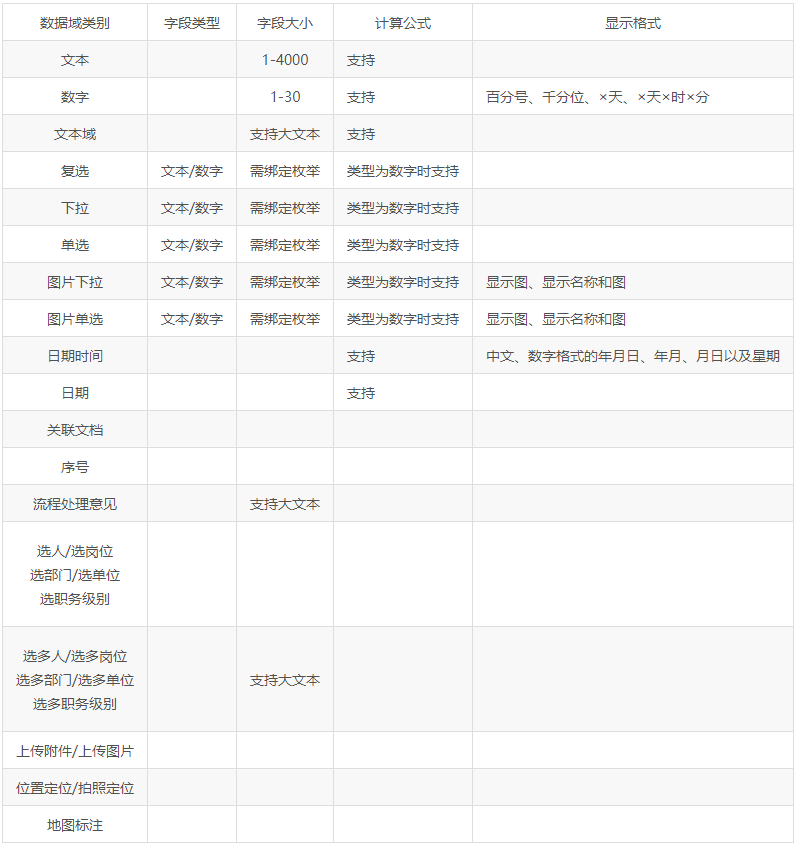This screenshot has height=844, width=797.
Task: Click 需绑定枚举 in the 图片单选 row
Action: 285,320
